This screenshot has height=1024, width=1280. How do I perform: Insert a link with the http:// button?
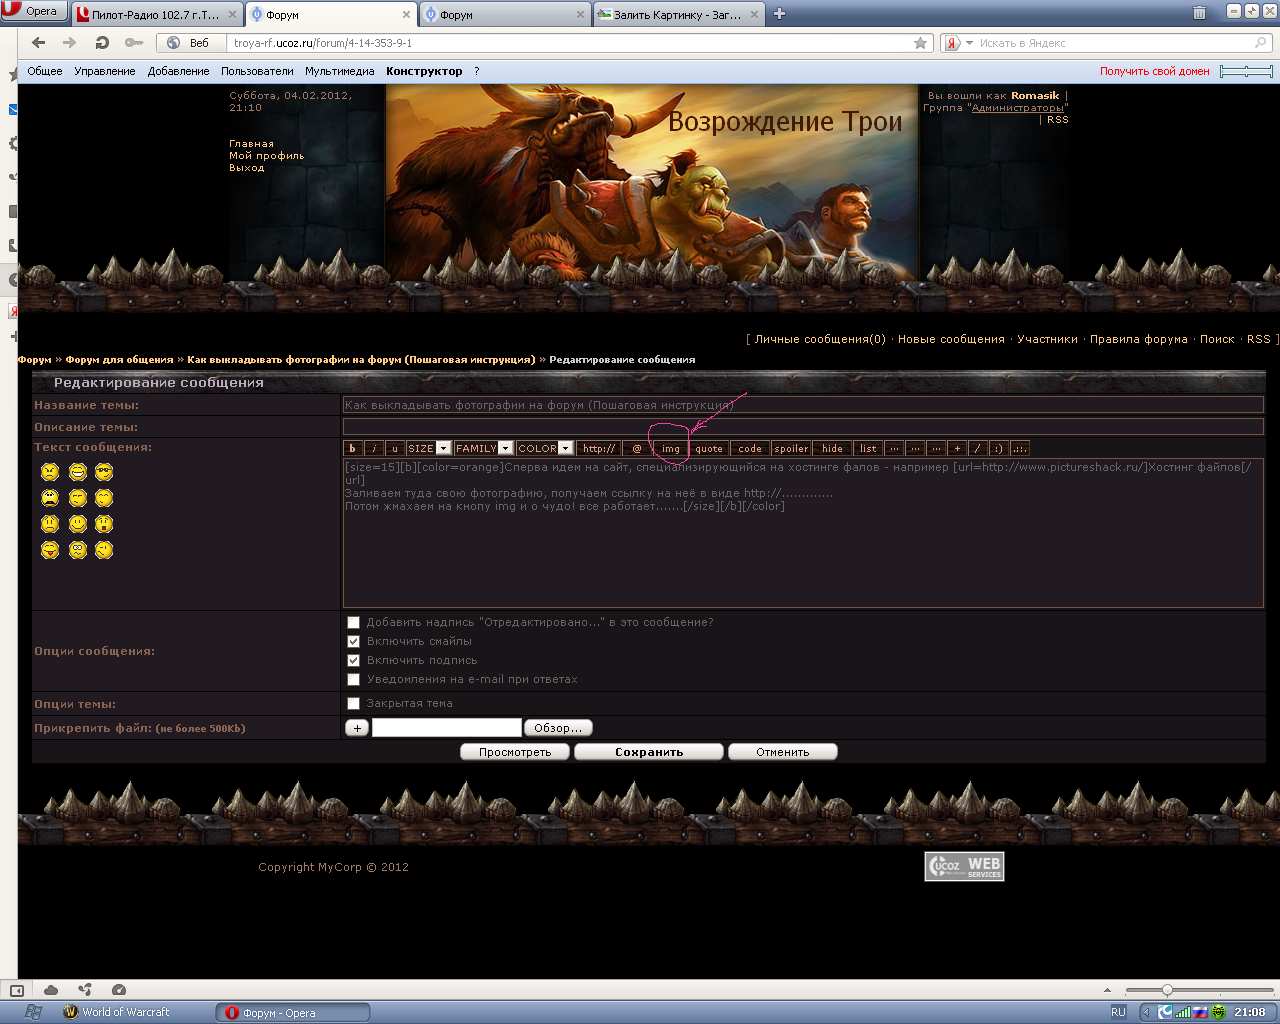pos(599,449)
